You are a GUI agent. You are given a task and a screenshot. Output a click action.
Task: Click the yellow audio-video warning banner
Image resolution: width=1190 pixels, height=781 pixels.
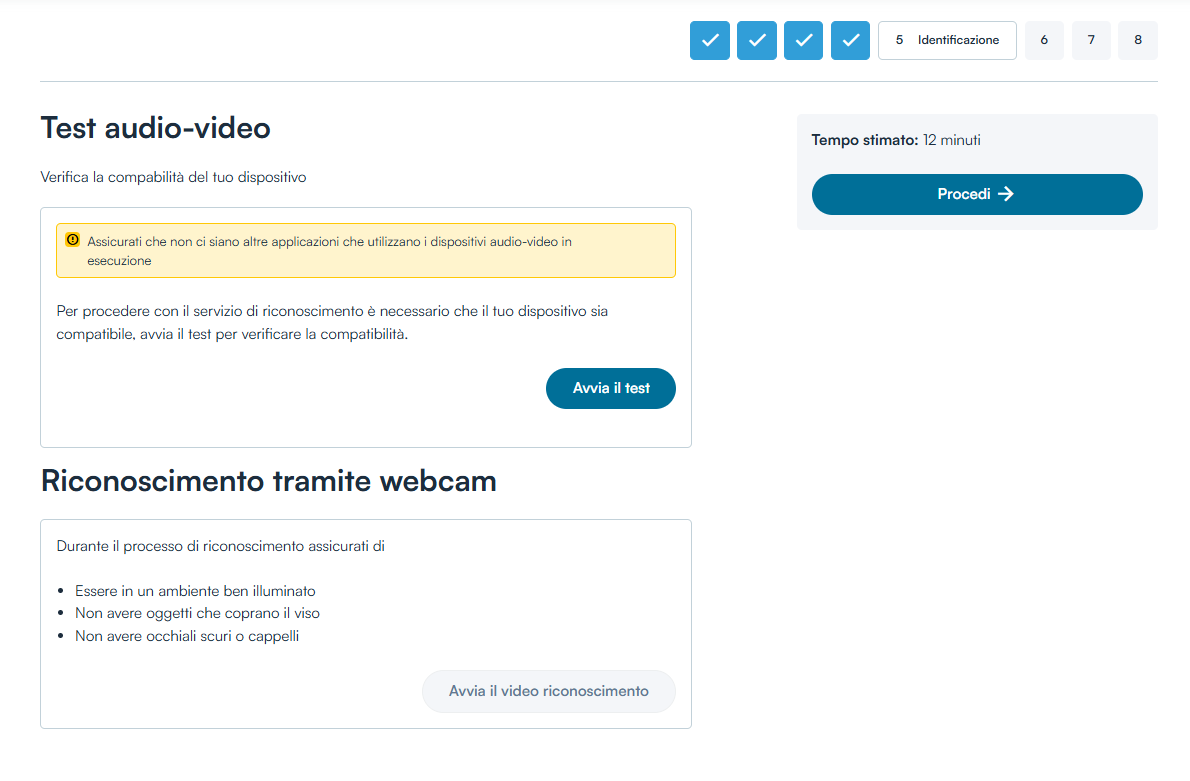coord(366,250)
